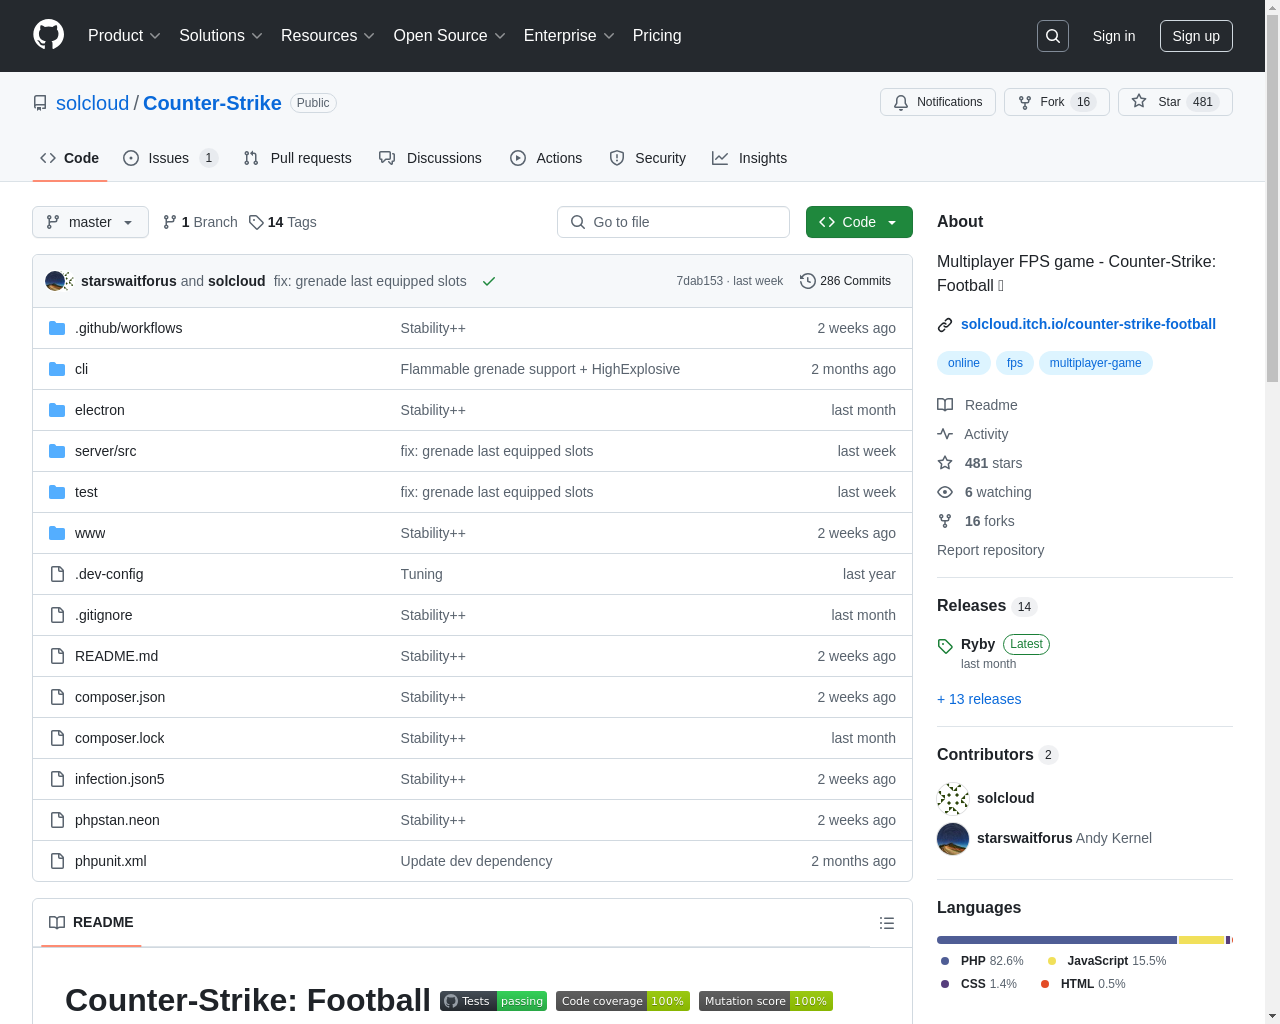Click the star icon beside 481 stars
Screen dimensions: 1280x1024
tap(945, 463)
